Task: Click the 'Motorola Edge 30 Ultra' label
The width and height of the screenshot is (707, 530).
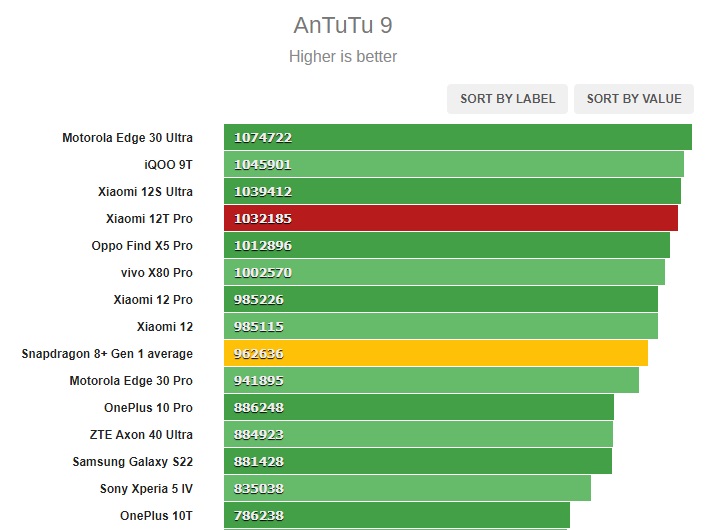Action: [127, 138]
